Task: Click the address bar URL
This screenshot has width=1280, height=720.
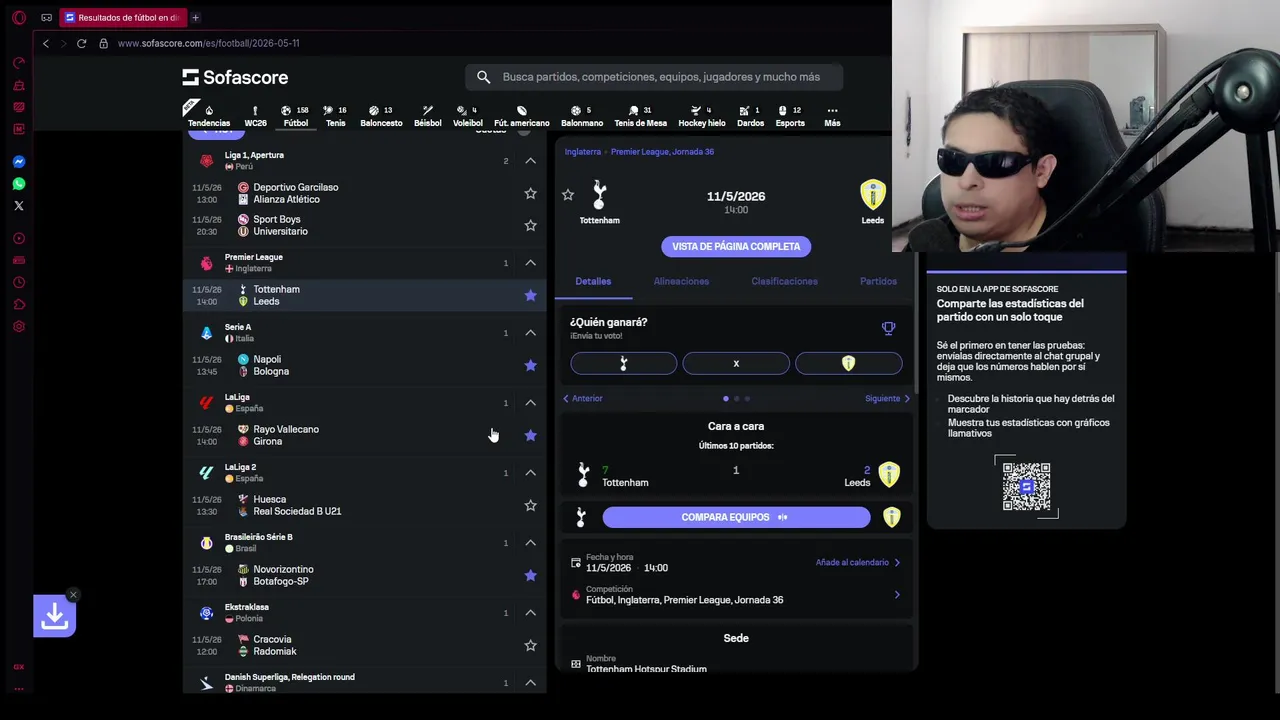Action: [208, 43]
